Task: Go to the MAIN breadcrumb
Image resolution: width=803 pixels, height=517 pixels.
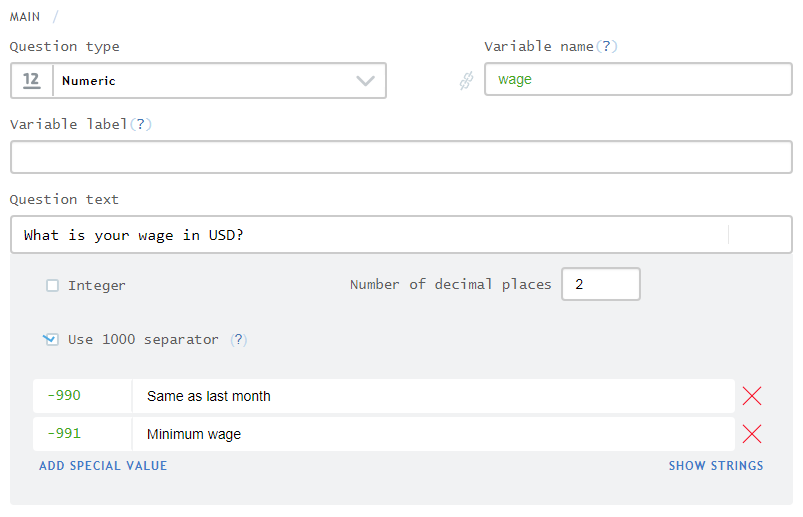Action: tap(25, 16)
